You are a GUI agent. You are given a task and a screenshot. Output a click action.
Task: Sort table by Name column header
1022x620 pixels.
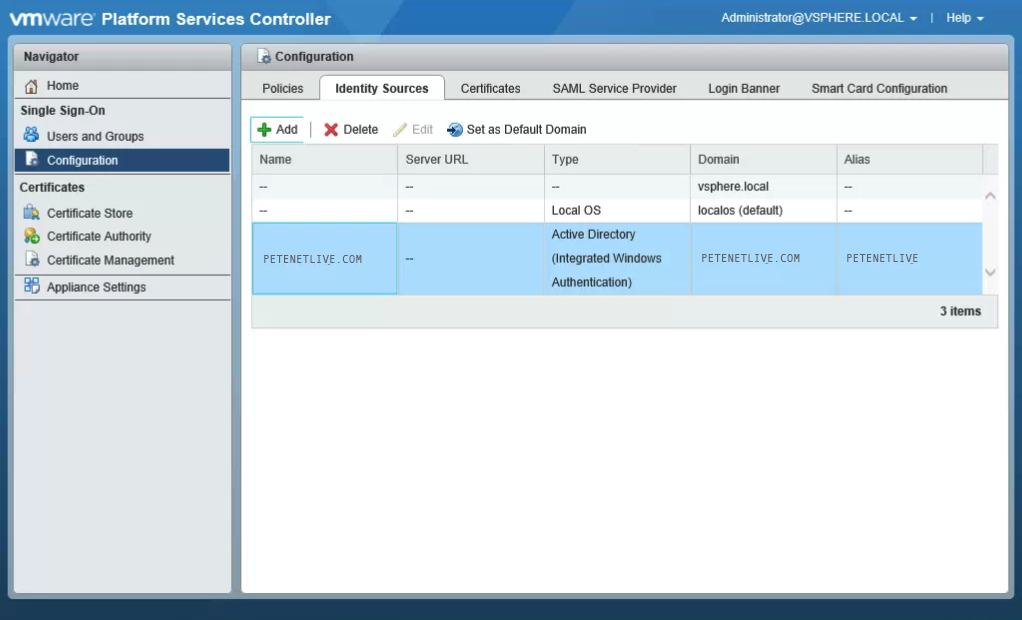click(x=325, y=160)
